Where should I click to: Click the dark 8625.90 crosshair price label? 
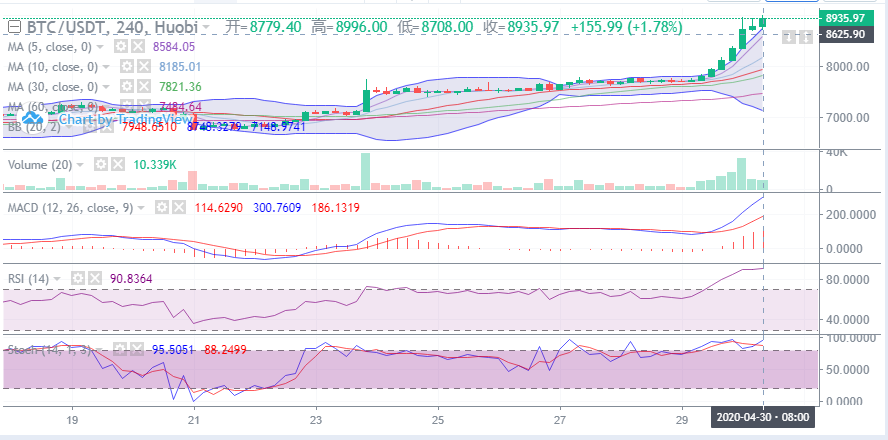coord(845,34)
